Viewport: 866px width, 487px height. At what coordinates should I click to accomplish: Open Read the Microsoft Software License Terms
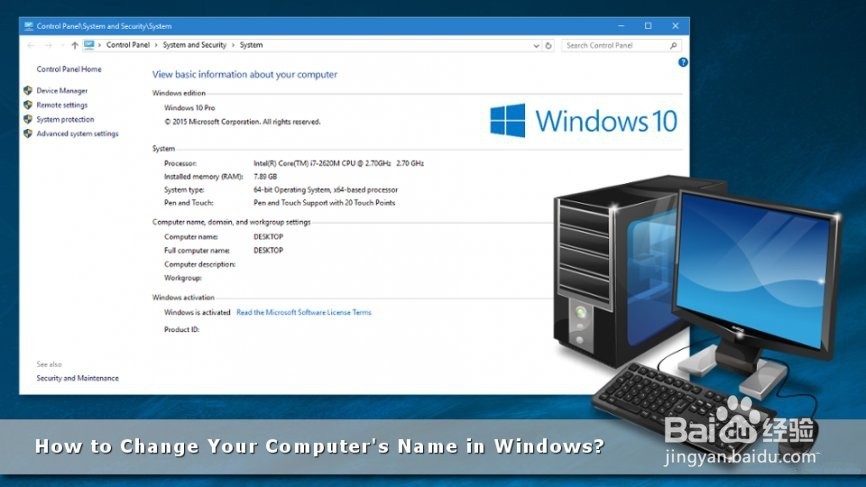[304, 313]
